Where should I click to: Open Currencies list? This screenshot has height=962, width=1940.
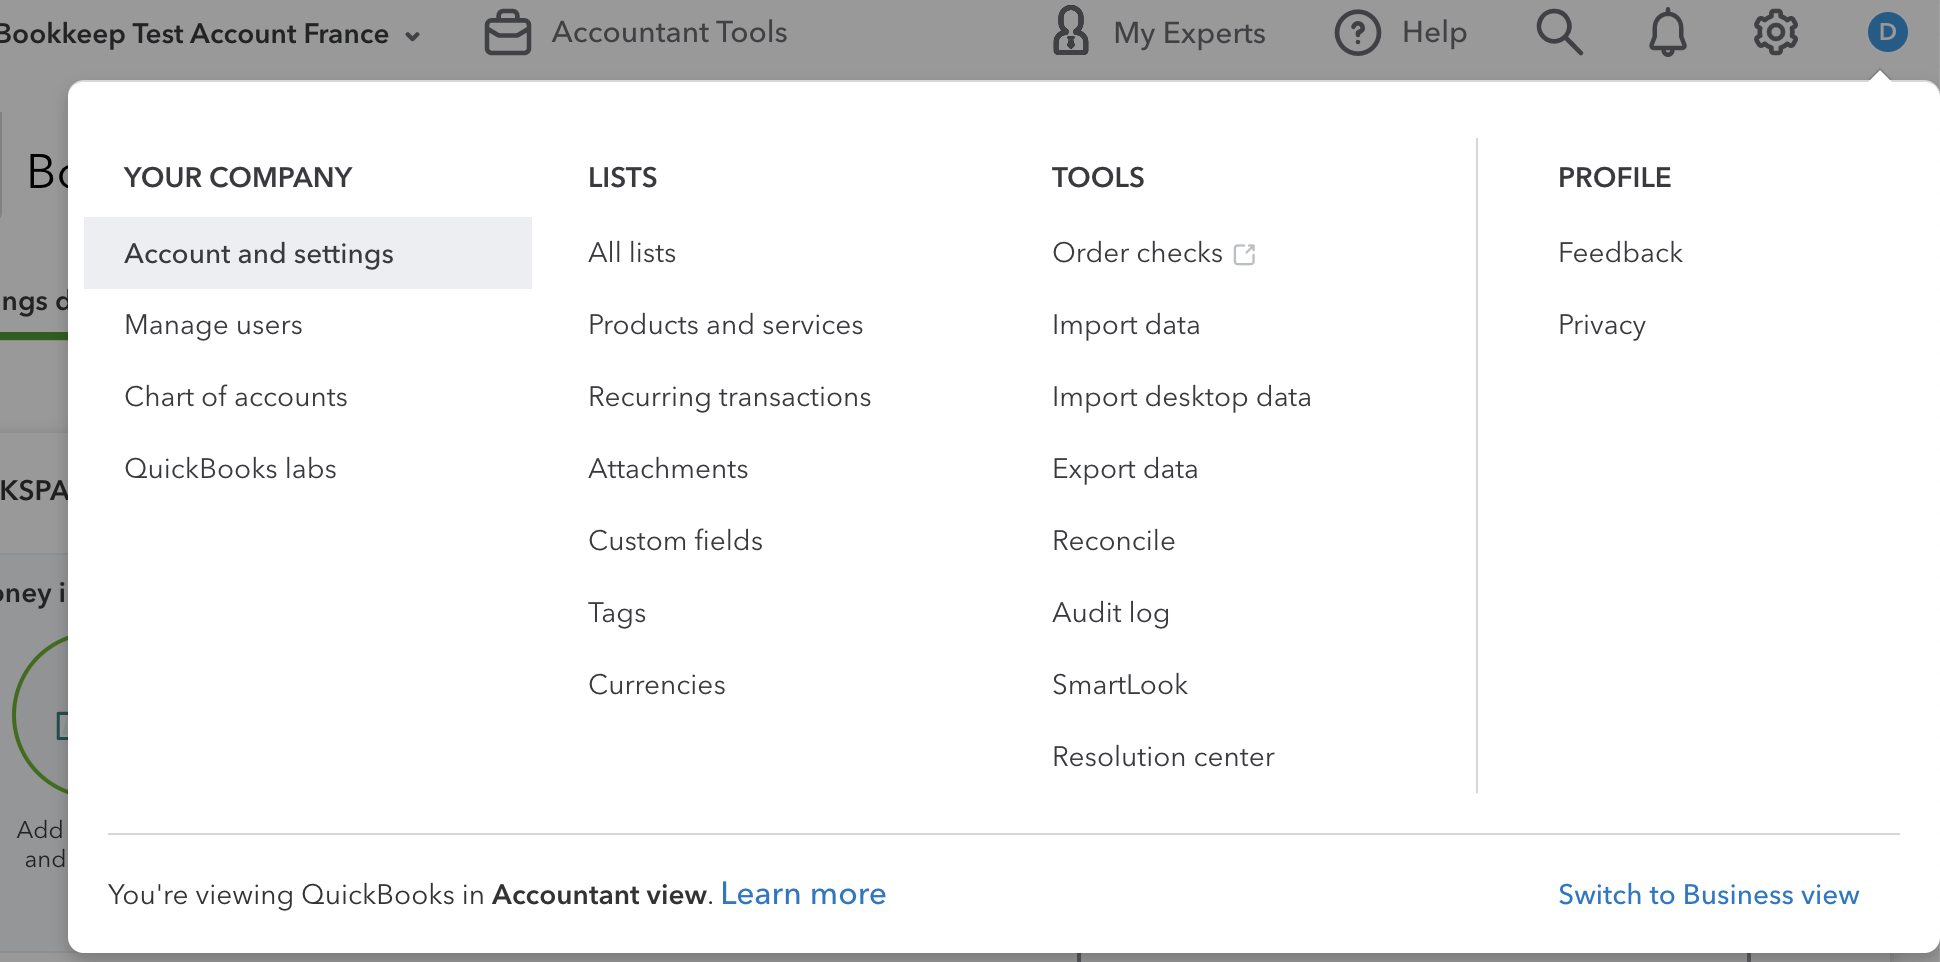[657, 685]
